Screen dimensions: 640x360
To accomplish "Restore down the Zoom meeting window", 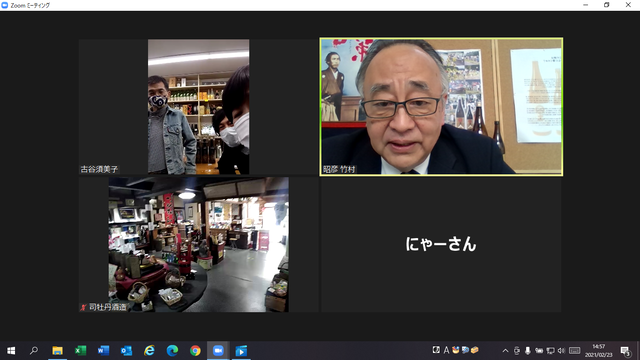I will click(x=607, y=5).
